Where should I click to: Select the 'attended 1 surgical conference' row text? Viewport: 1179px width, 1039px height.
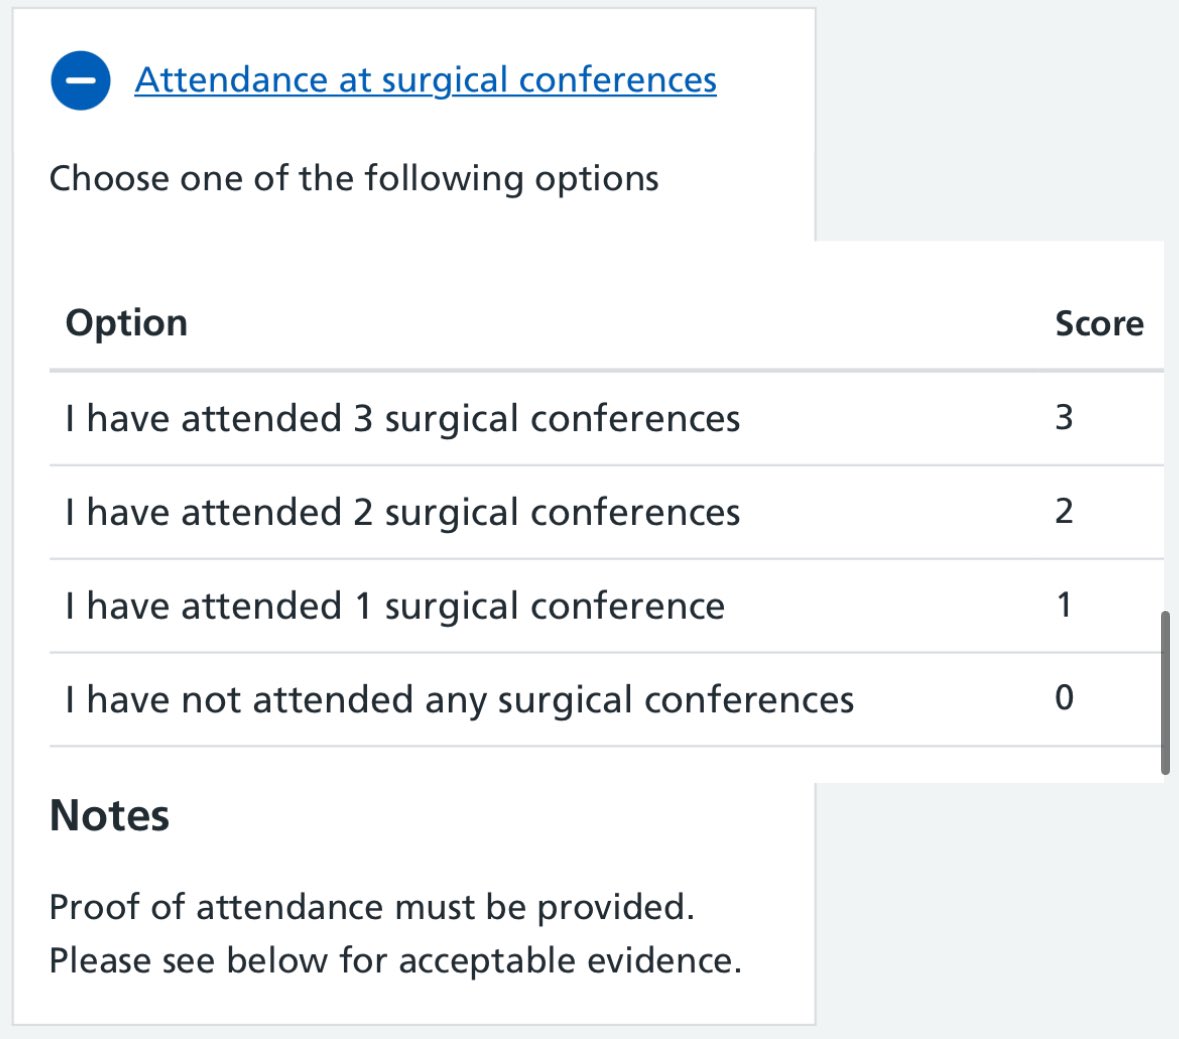(394, 606)
